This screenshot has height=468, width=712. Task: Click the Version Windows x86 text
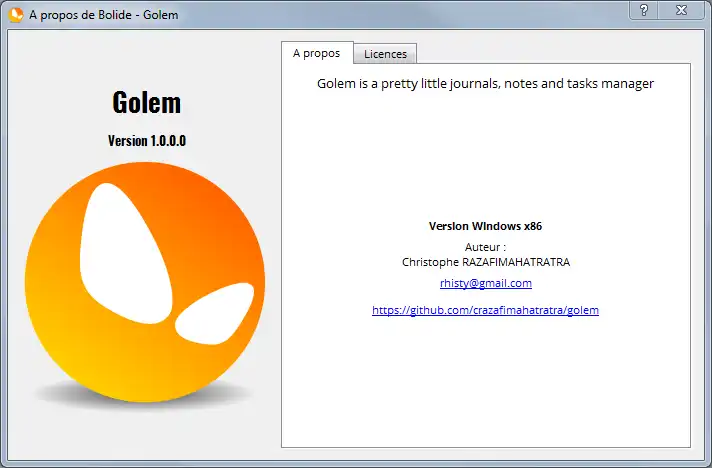click(x=485, y=226)
